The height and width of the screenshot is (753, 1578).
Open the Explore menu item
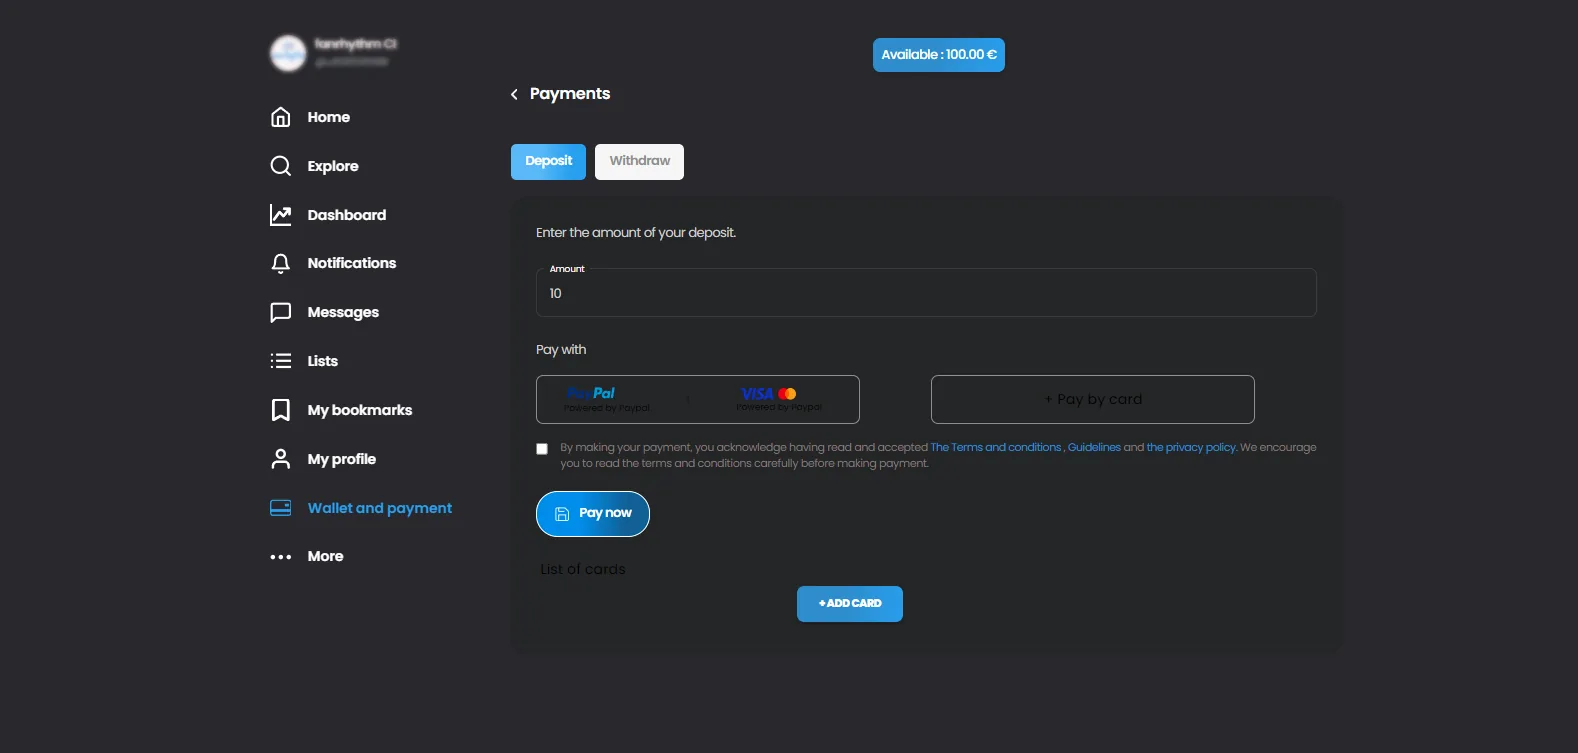pos(333,166)
